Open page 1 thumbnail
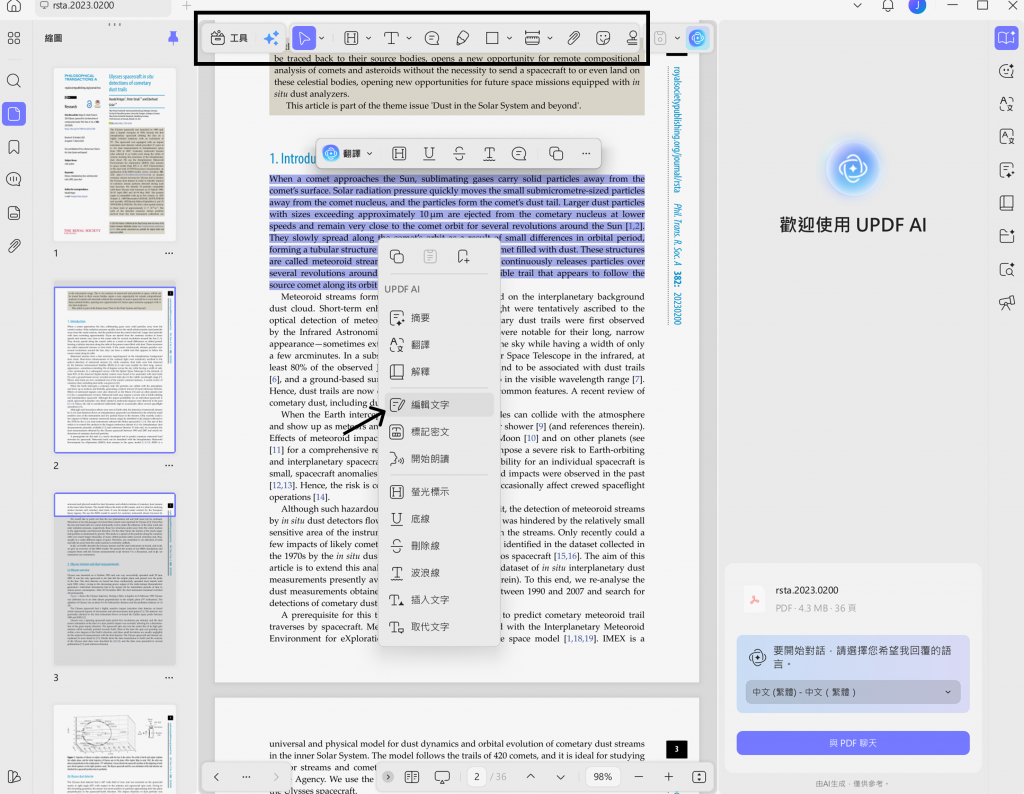 pyautogui.click(x=115, y=154)
